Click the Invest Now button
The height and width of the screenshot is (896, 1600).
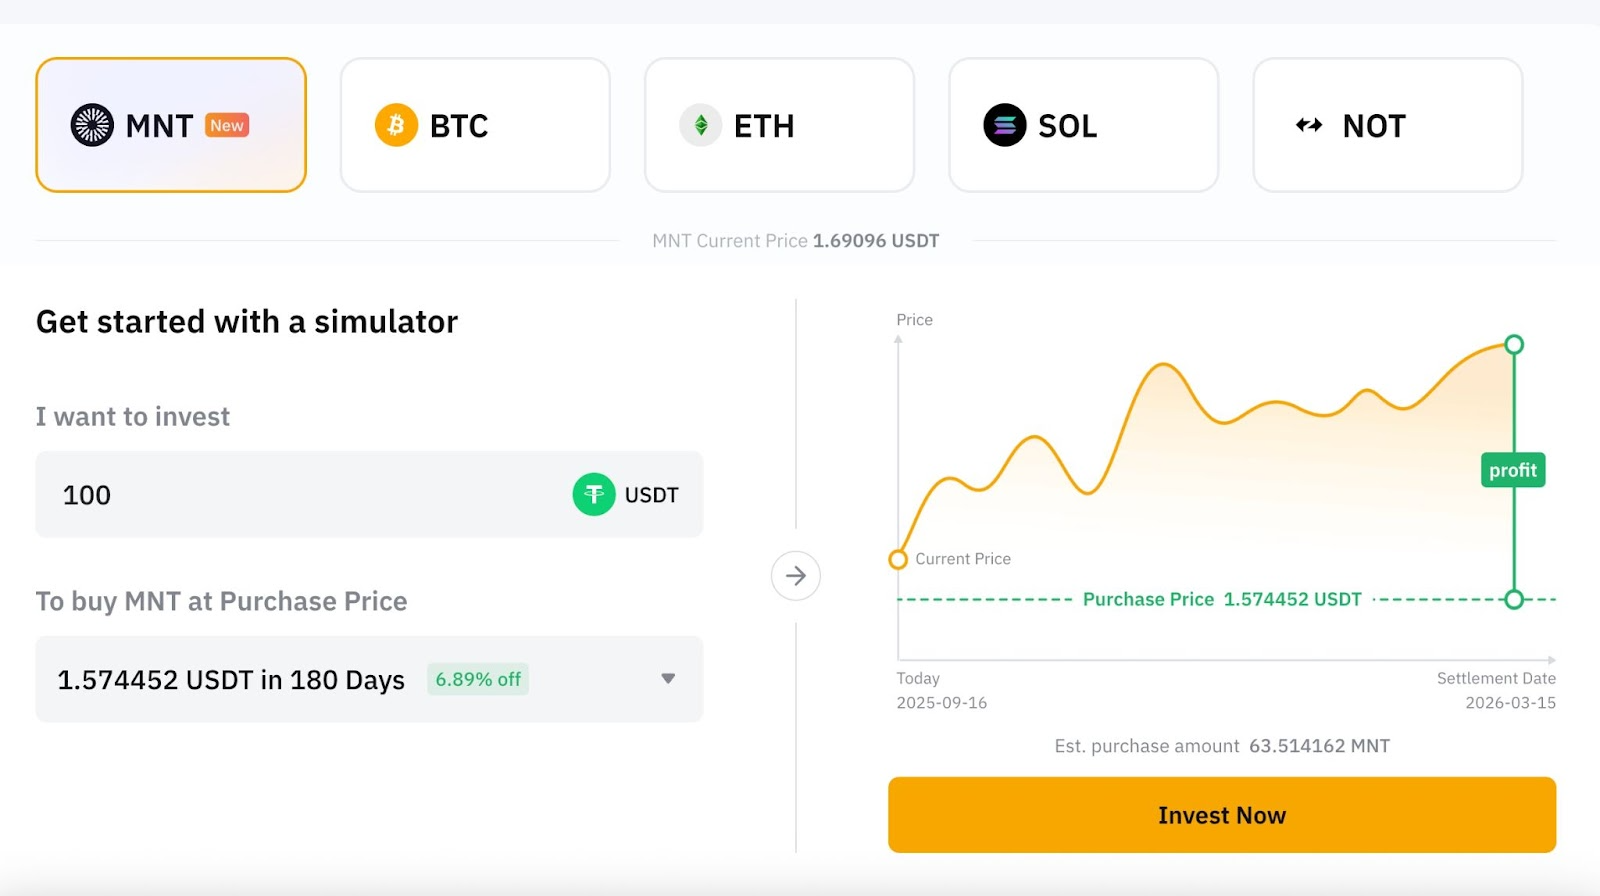coord(1220,815)
